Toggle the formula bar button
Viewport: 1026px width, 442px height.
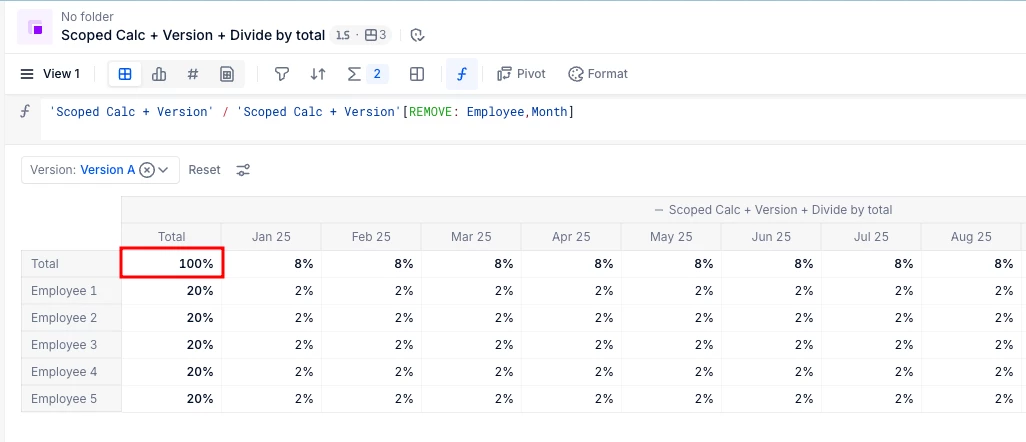click(x=462, y=74)
